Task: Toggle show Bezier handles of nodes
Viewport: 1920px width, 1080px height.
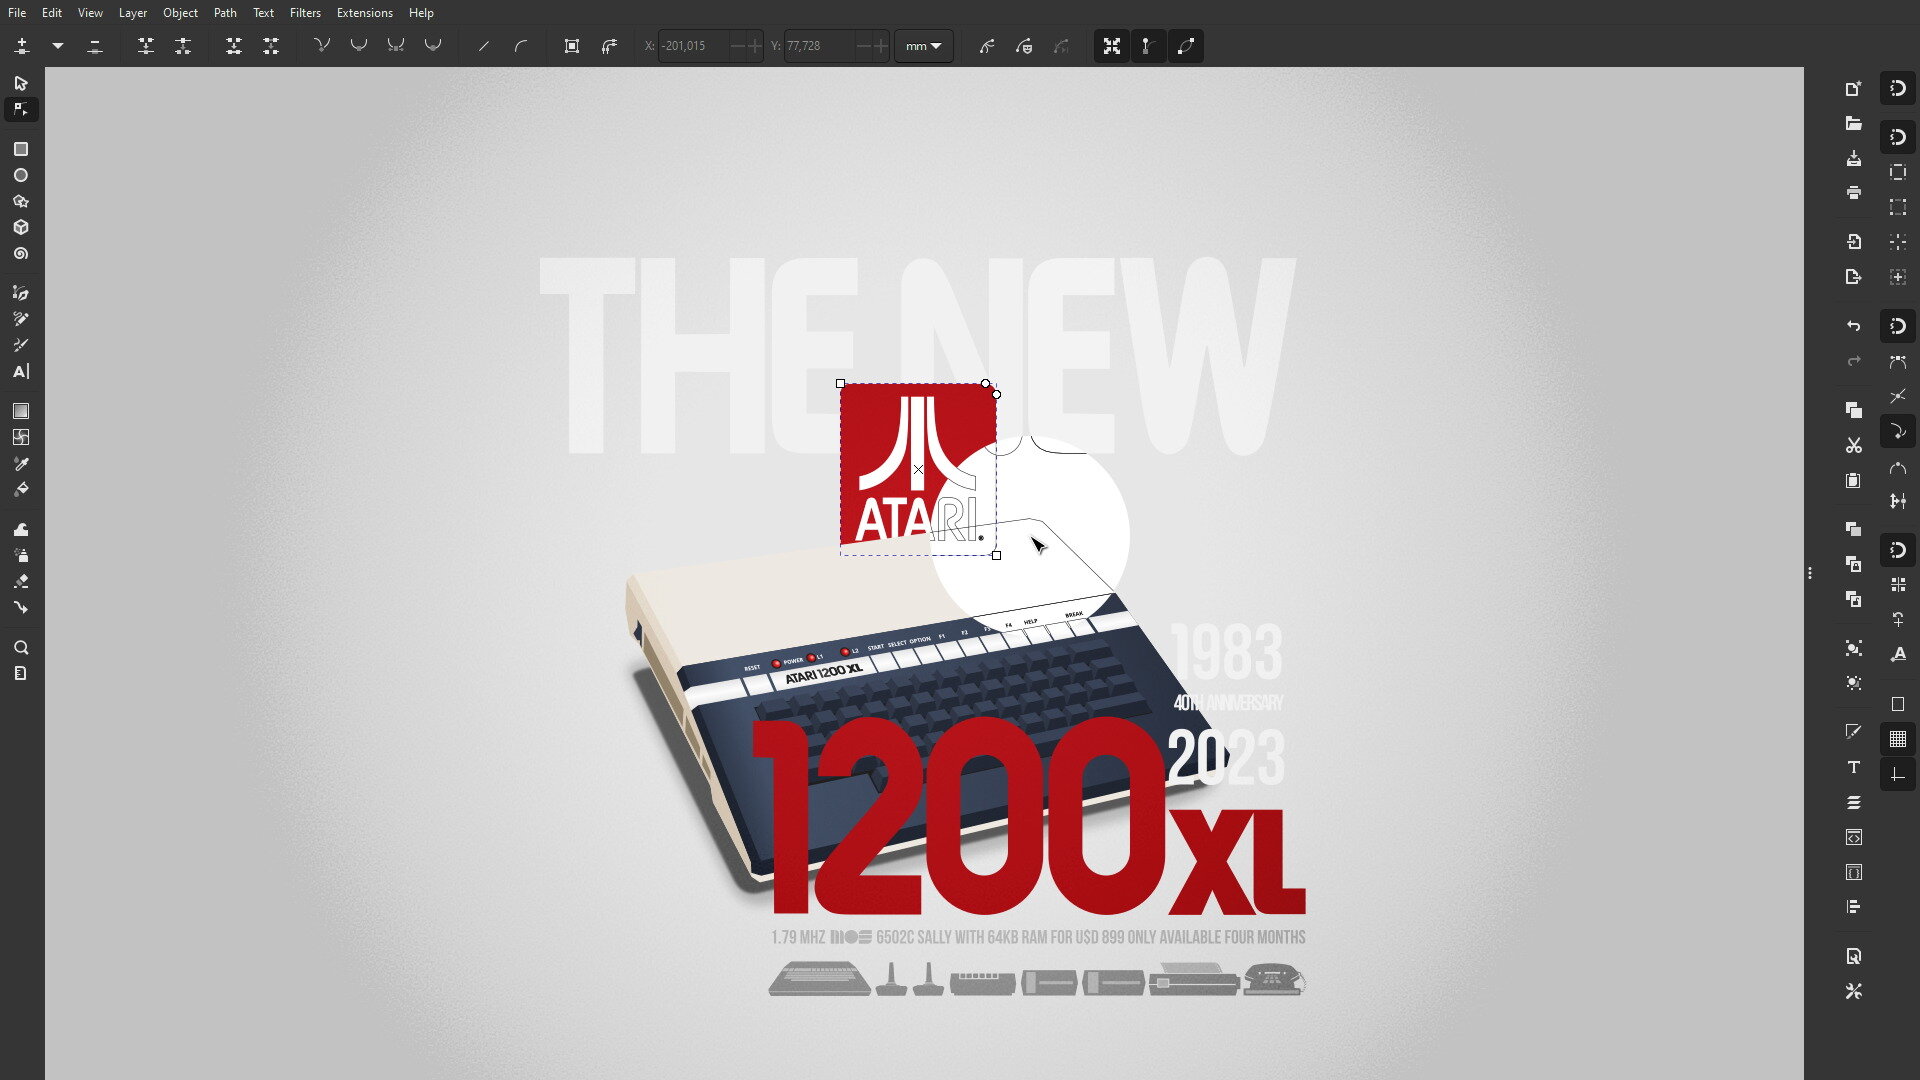Action: click(x=1148, y=46)
